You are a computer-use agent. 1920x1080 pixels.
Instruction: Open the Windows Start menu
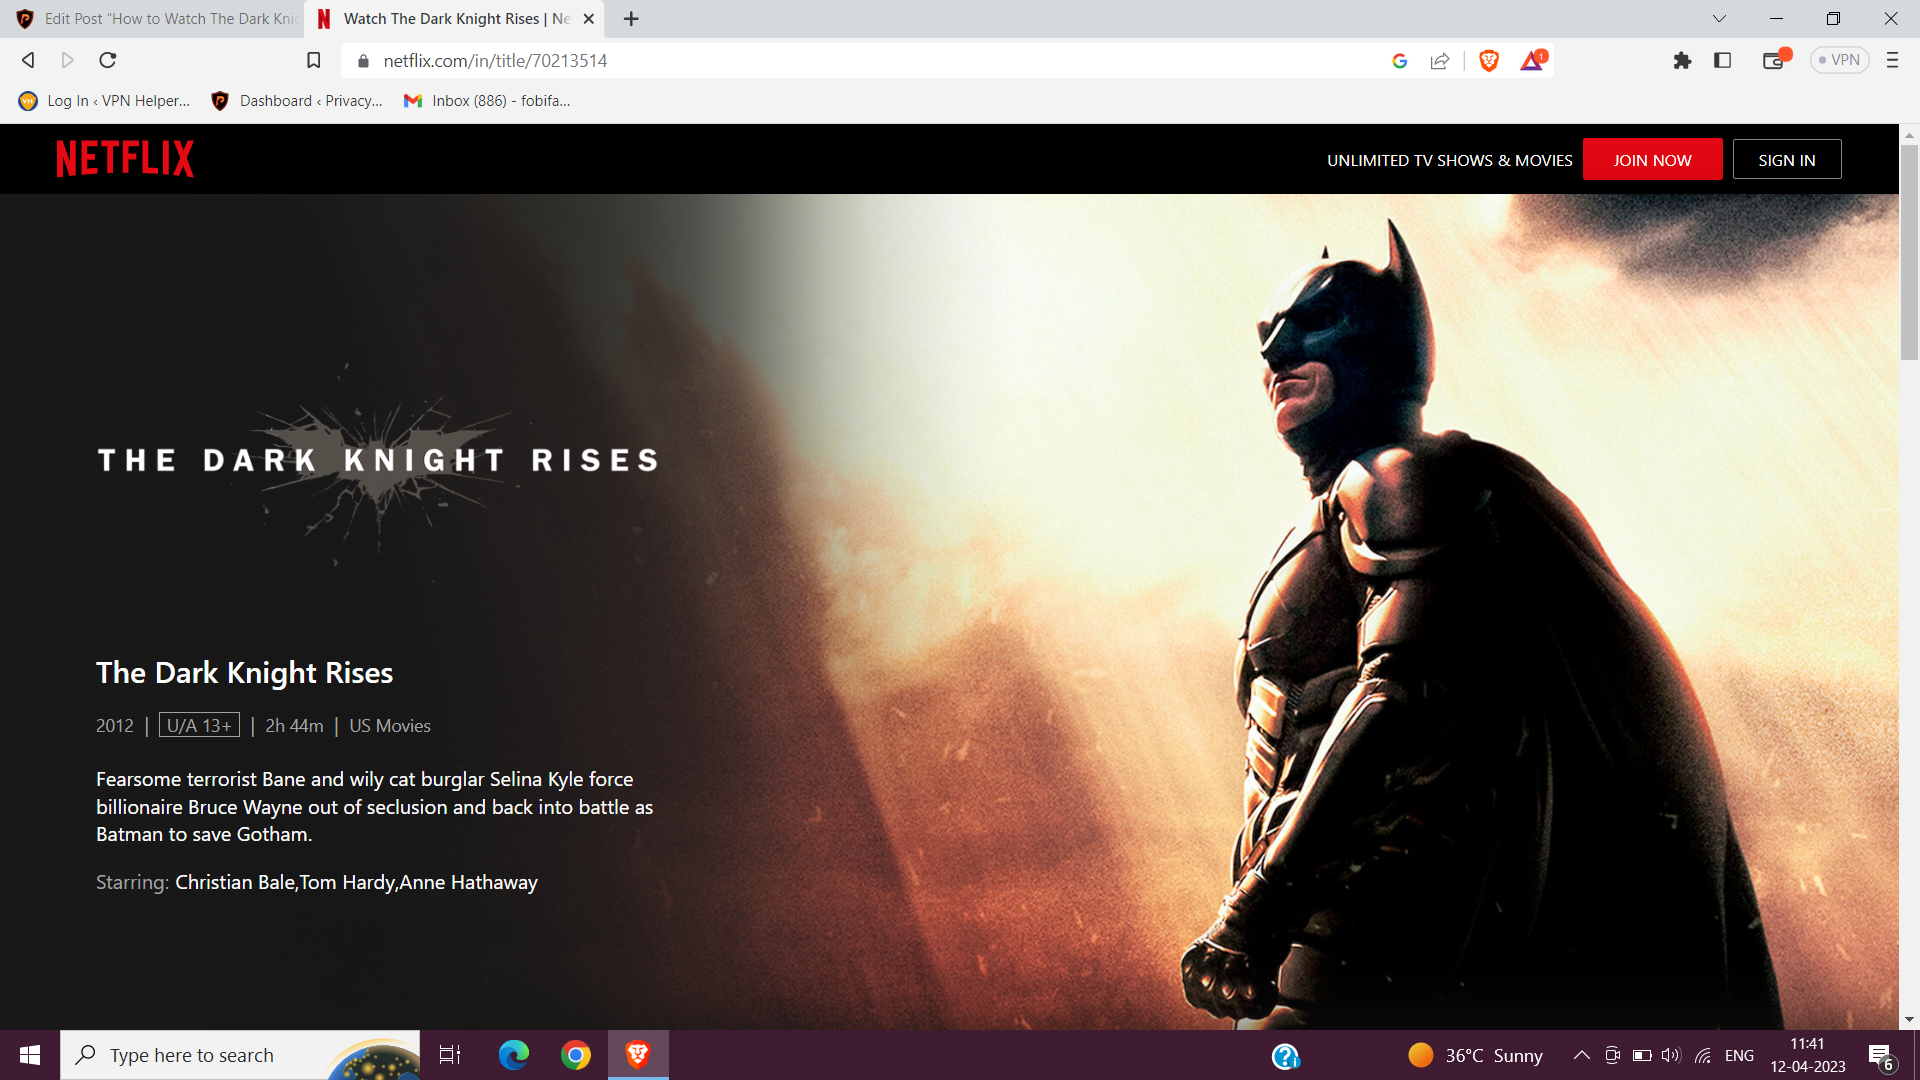coord(29,1055)
